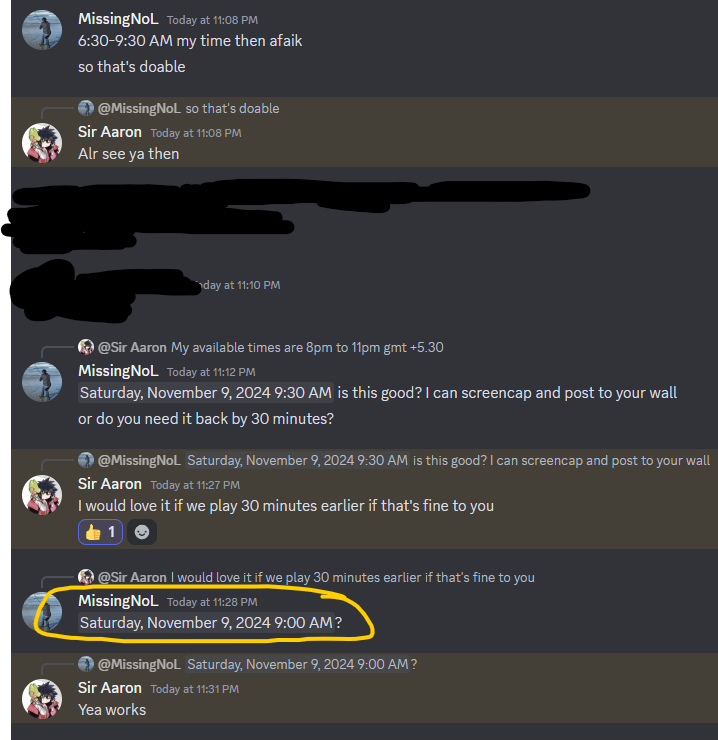Select MissingNoL's avatar next to 11:28 PM message
Viewport: 718px width, 740px height.
[42, 612]
